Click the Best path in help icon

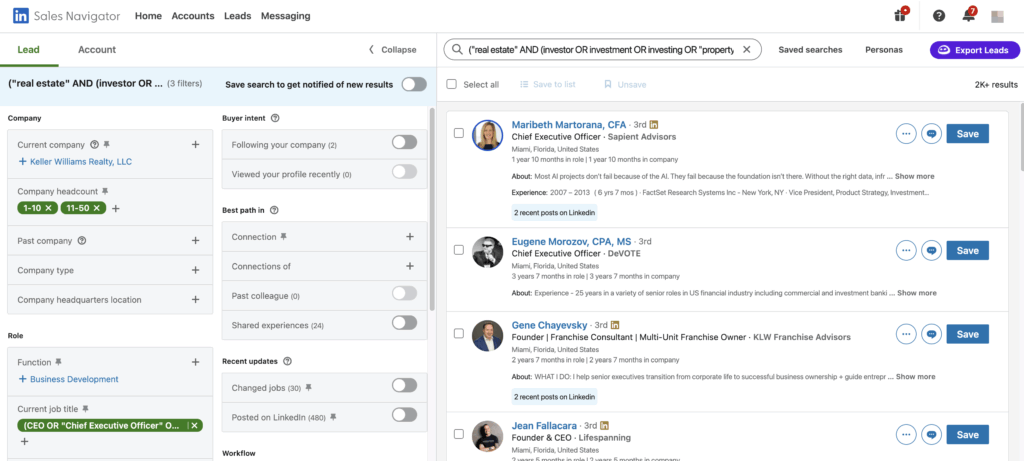tap(274, 210)
